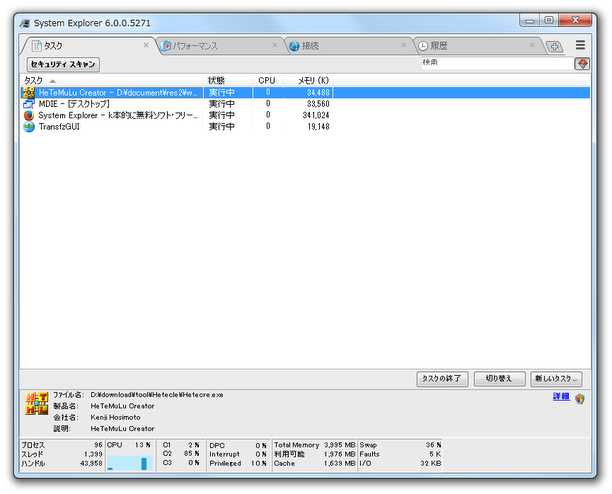Click memory value 33,560 for MDIE
Viewport: 612px width, 494px height.
tap(318, 104)
